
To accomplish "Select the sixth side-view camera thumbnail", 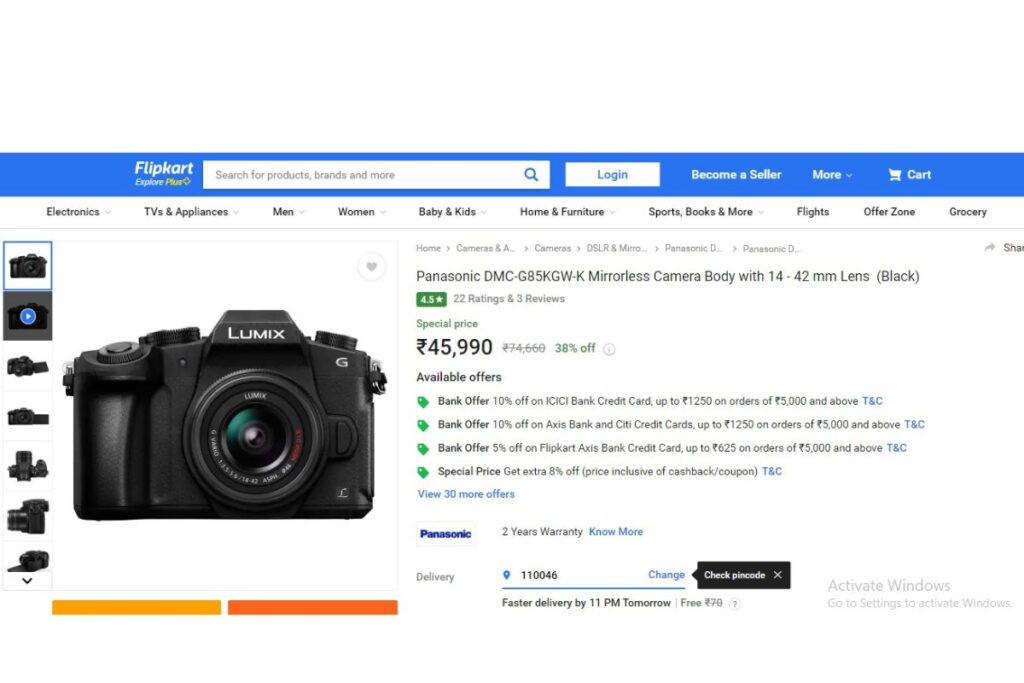I will point(27,516).
